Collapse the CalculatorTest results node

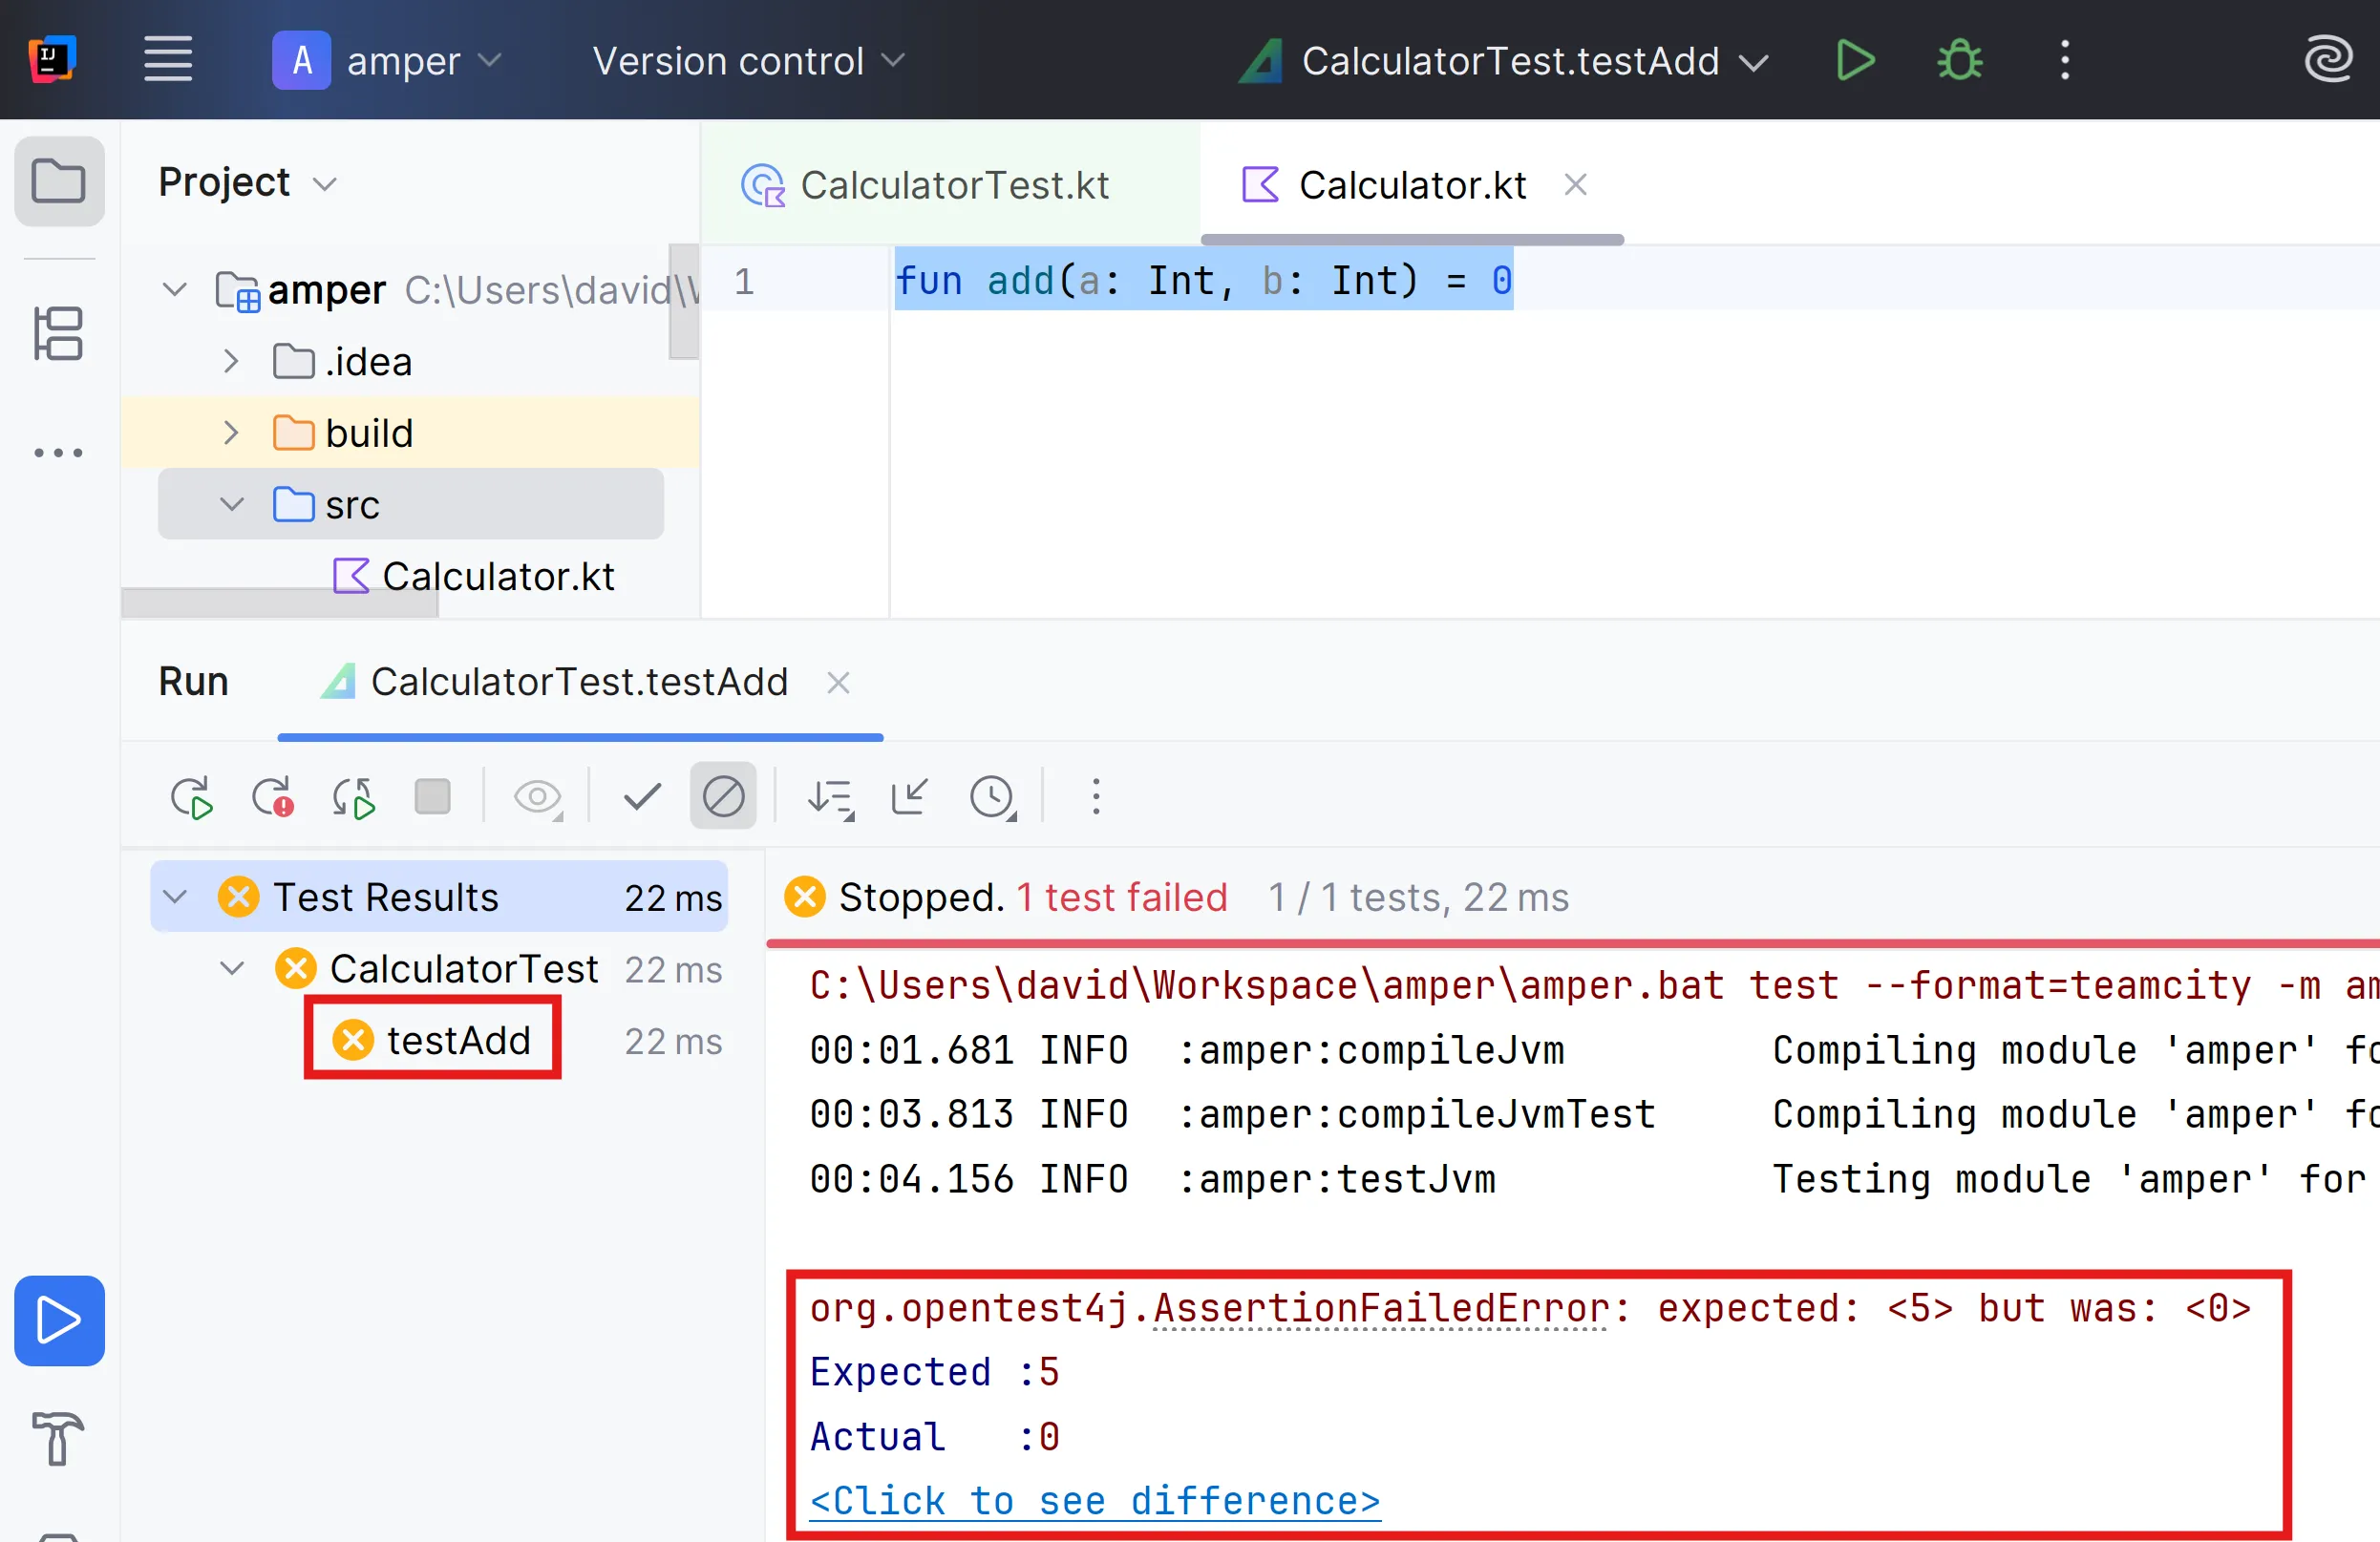pyautogui.click(x=232, y=968)
